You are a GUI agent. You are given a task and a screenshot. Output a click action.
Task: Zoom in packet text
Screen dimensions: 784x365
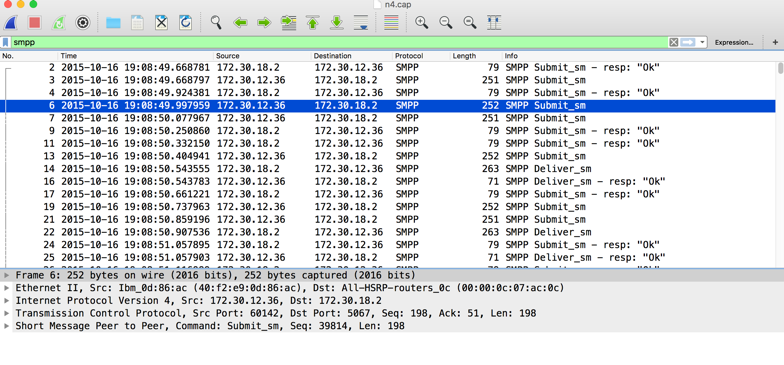[422, 22]
